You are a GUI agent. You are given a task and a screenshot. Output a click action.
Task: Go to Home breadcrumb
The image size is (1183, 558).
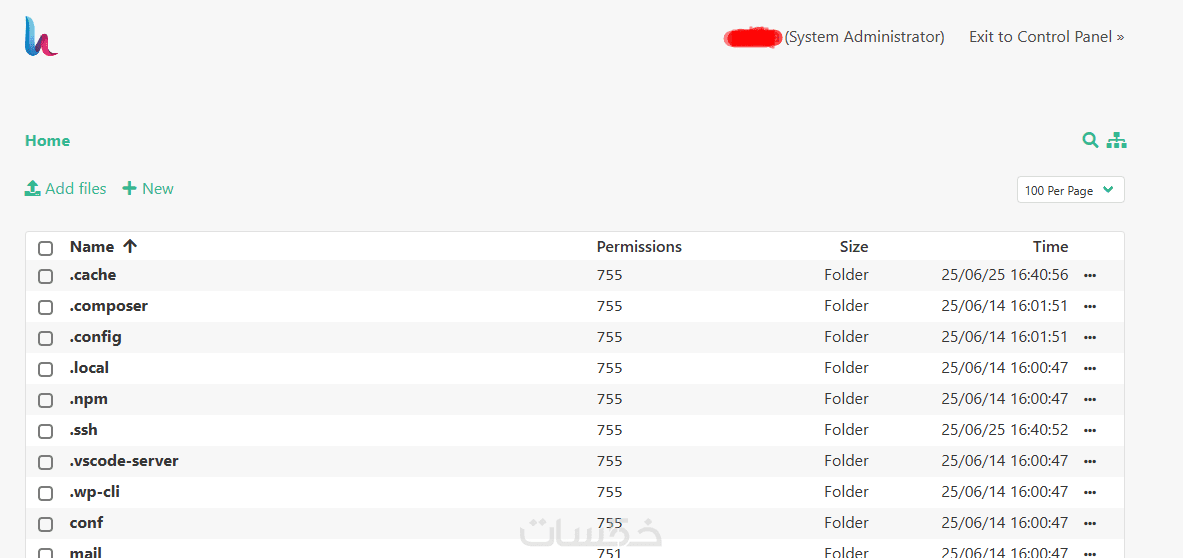(x=47, y=141)
